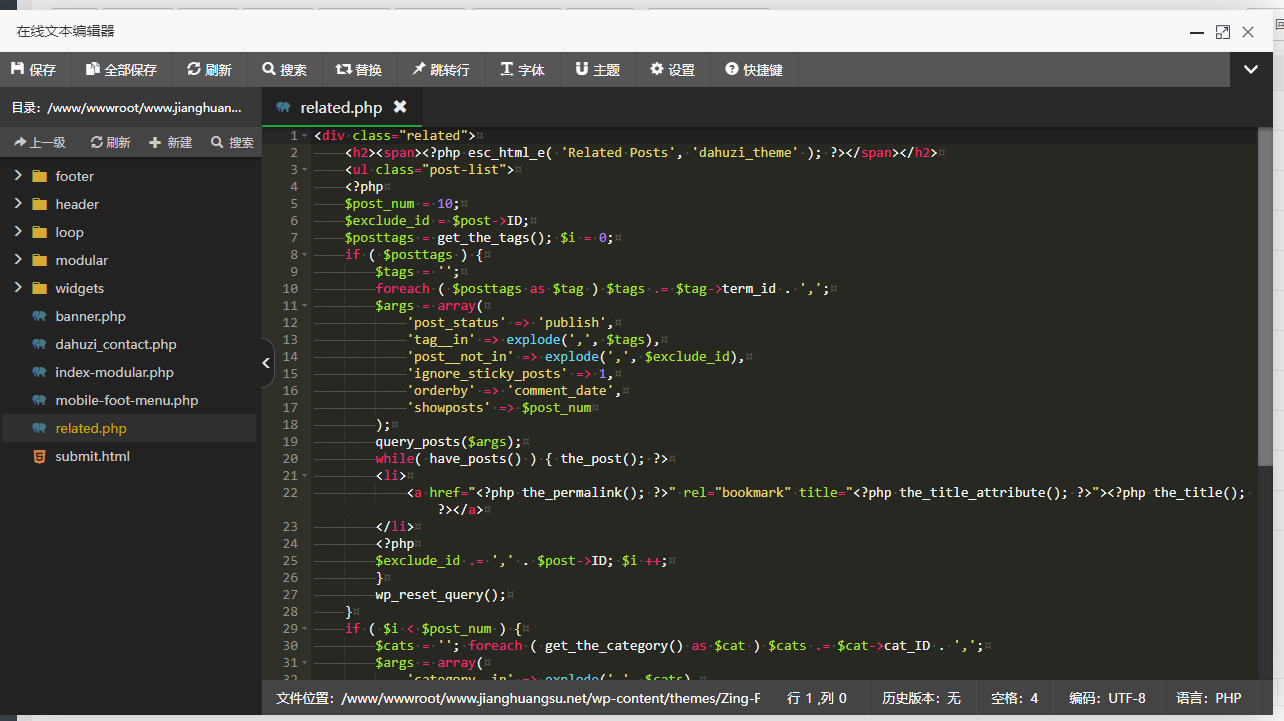Click the PHP icon beside banner.php
Image resolution: width=1284 pixels, height=721 pixels.
pyautogui.click(x=39, y=316)
